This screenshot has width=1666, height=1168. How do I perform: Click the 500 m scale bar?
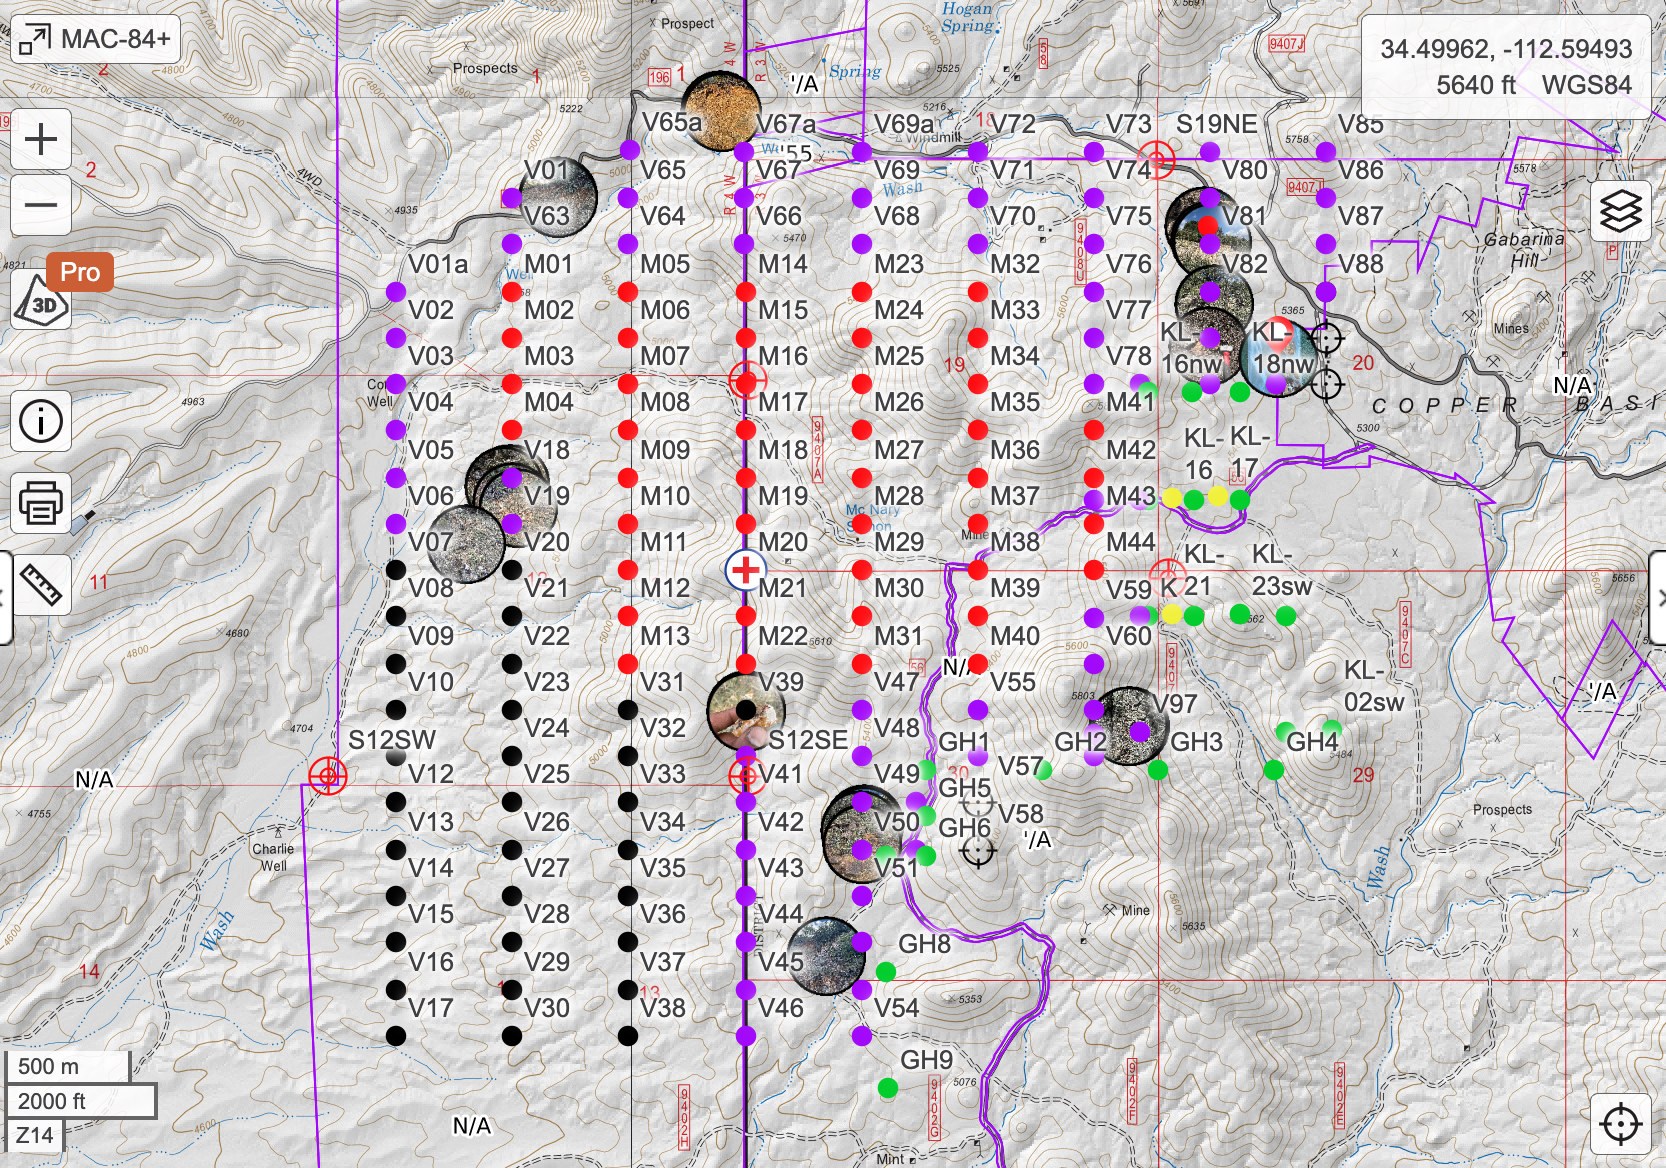[x=67, y=1066]
